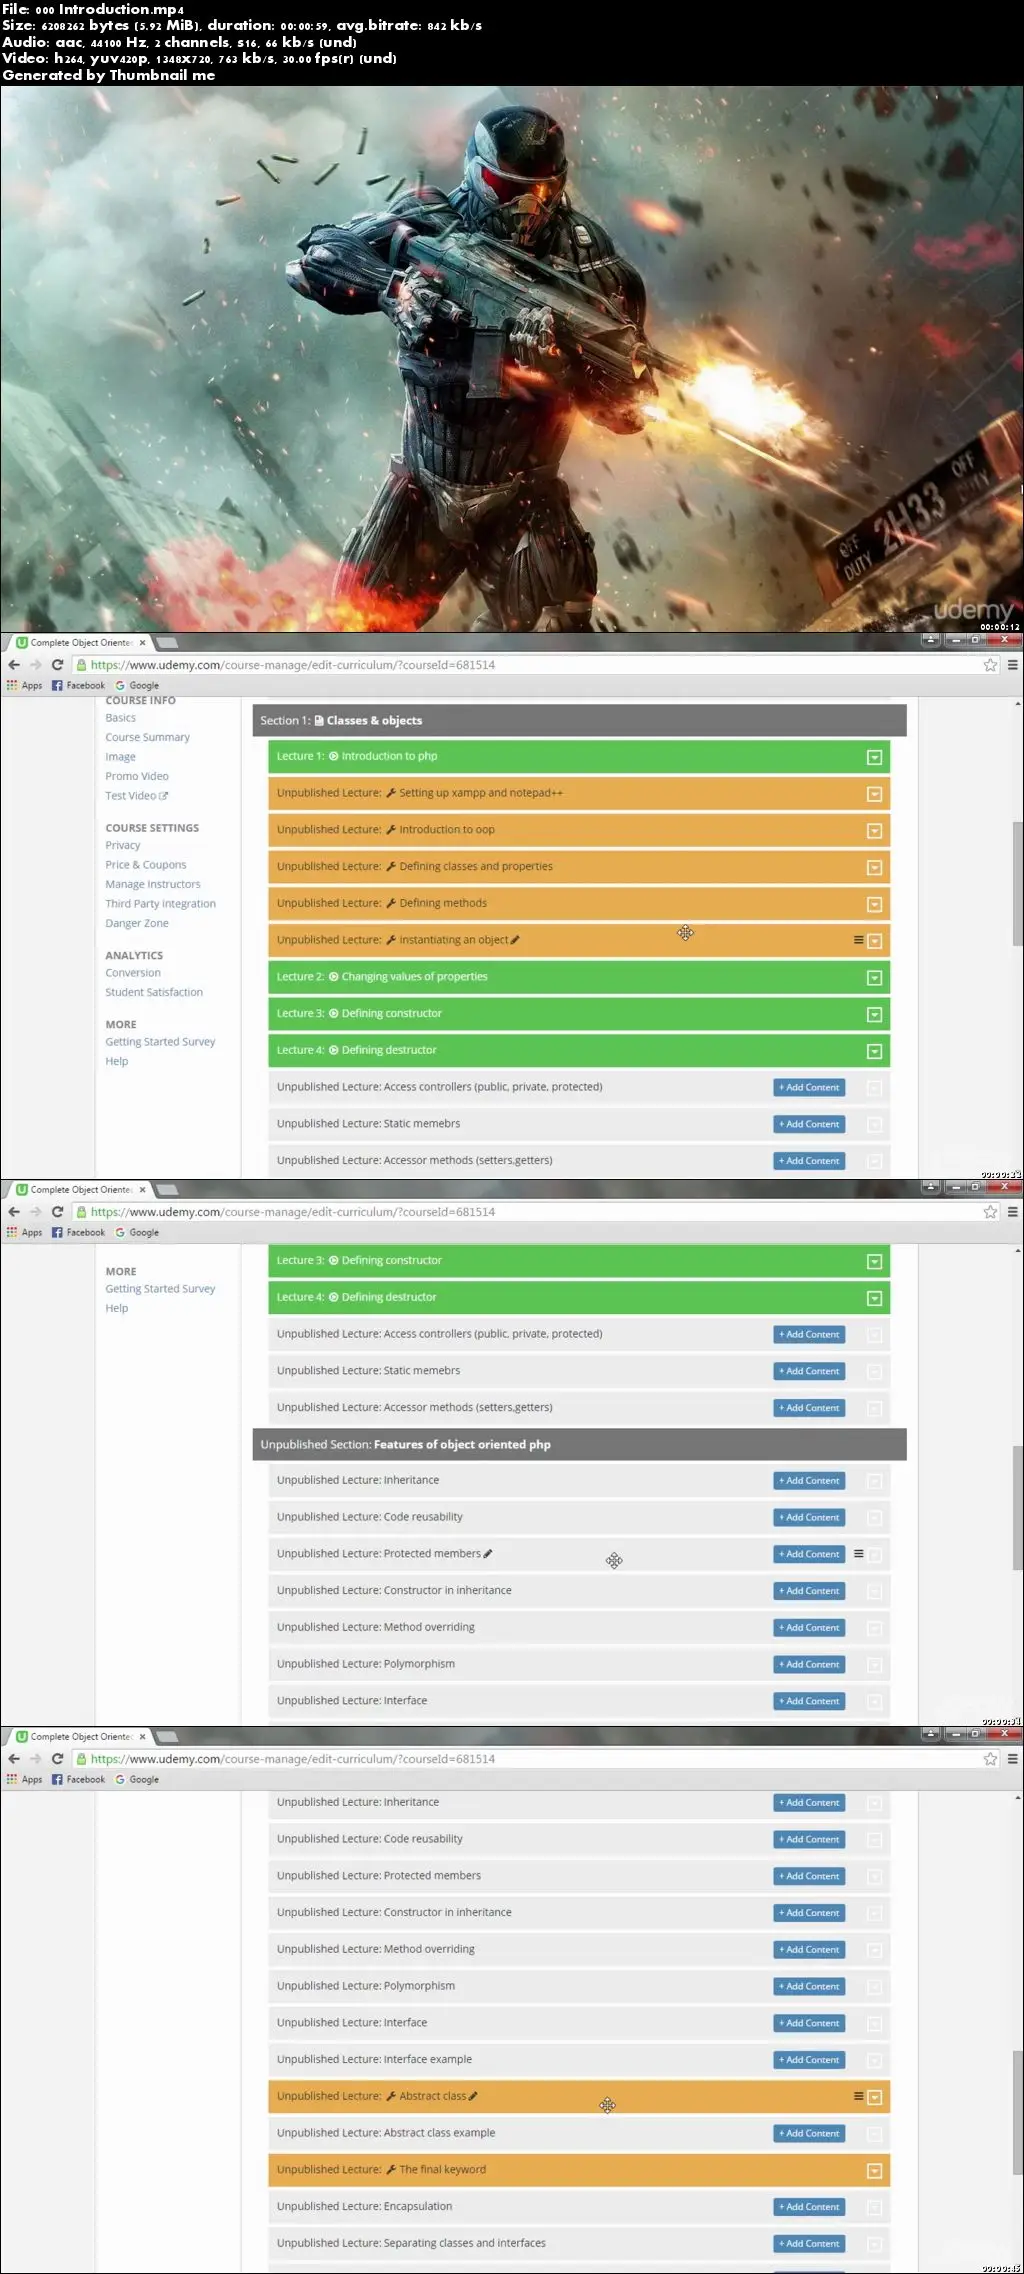Screen dimensions: 1024x2274
Task: Open the Promo Video page
Action: pos(137,776)
